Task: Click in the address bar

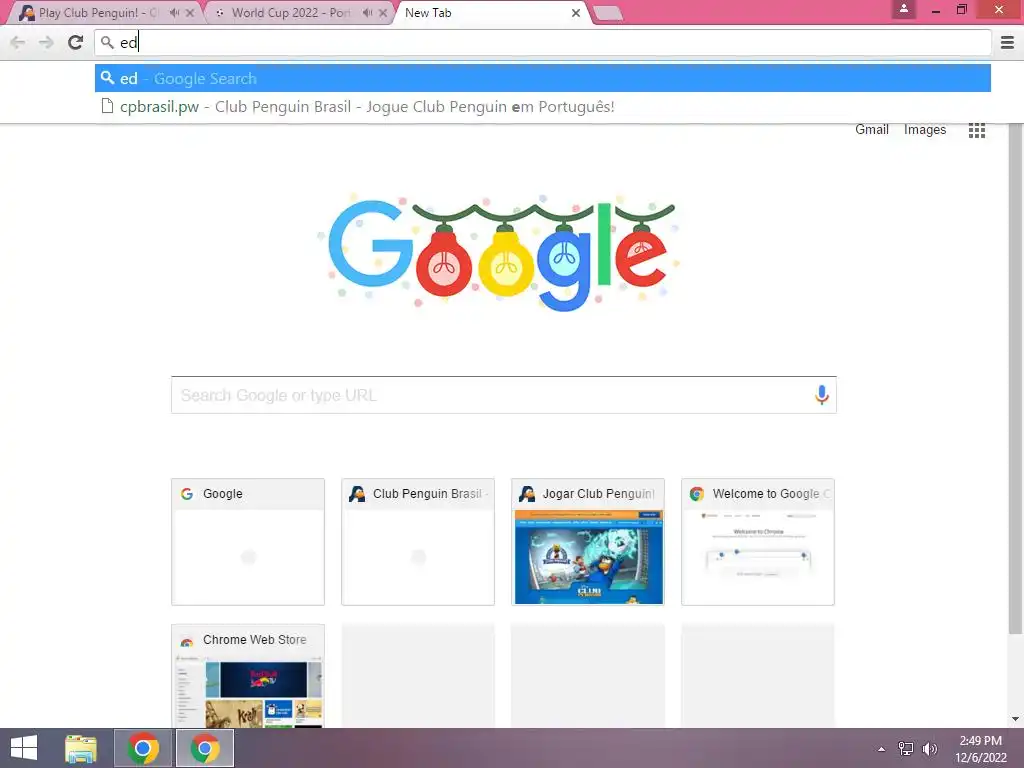Action: click(543, 42)
